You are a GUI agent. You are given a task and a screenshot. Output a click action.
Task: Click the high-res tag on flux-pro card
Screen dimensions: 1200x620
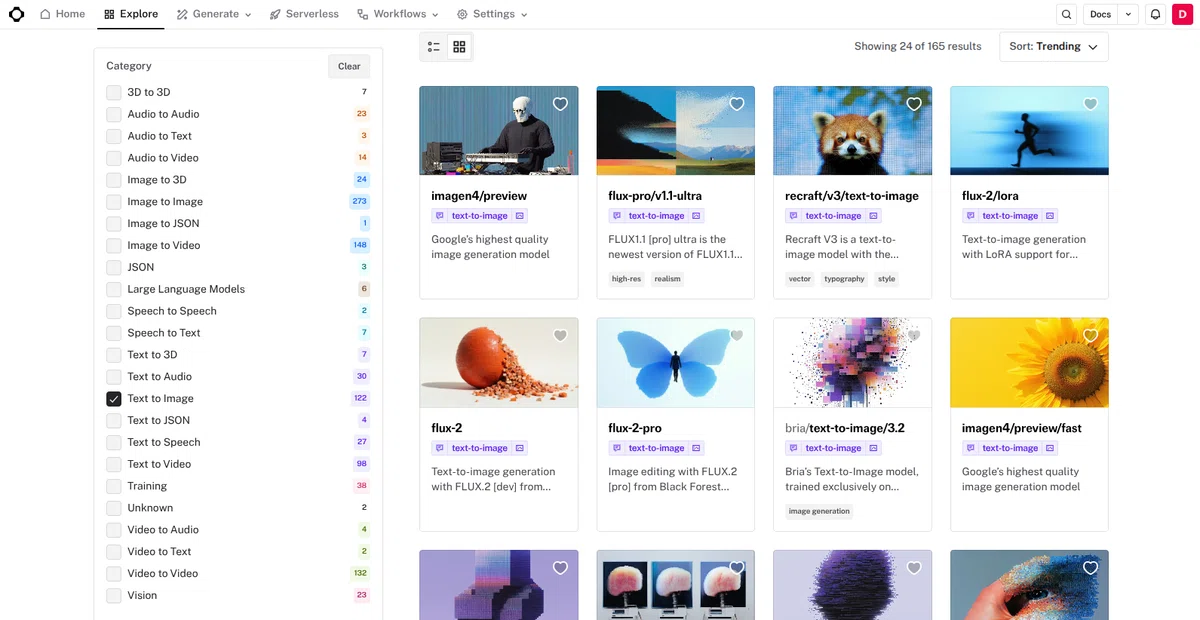pyautogui.click(x=626, y=279)
